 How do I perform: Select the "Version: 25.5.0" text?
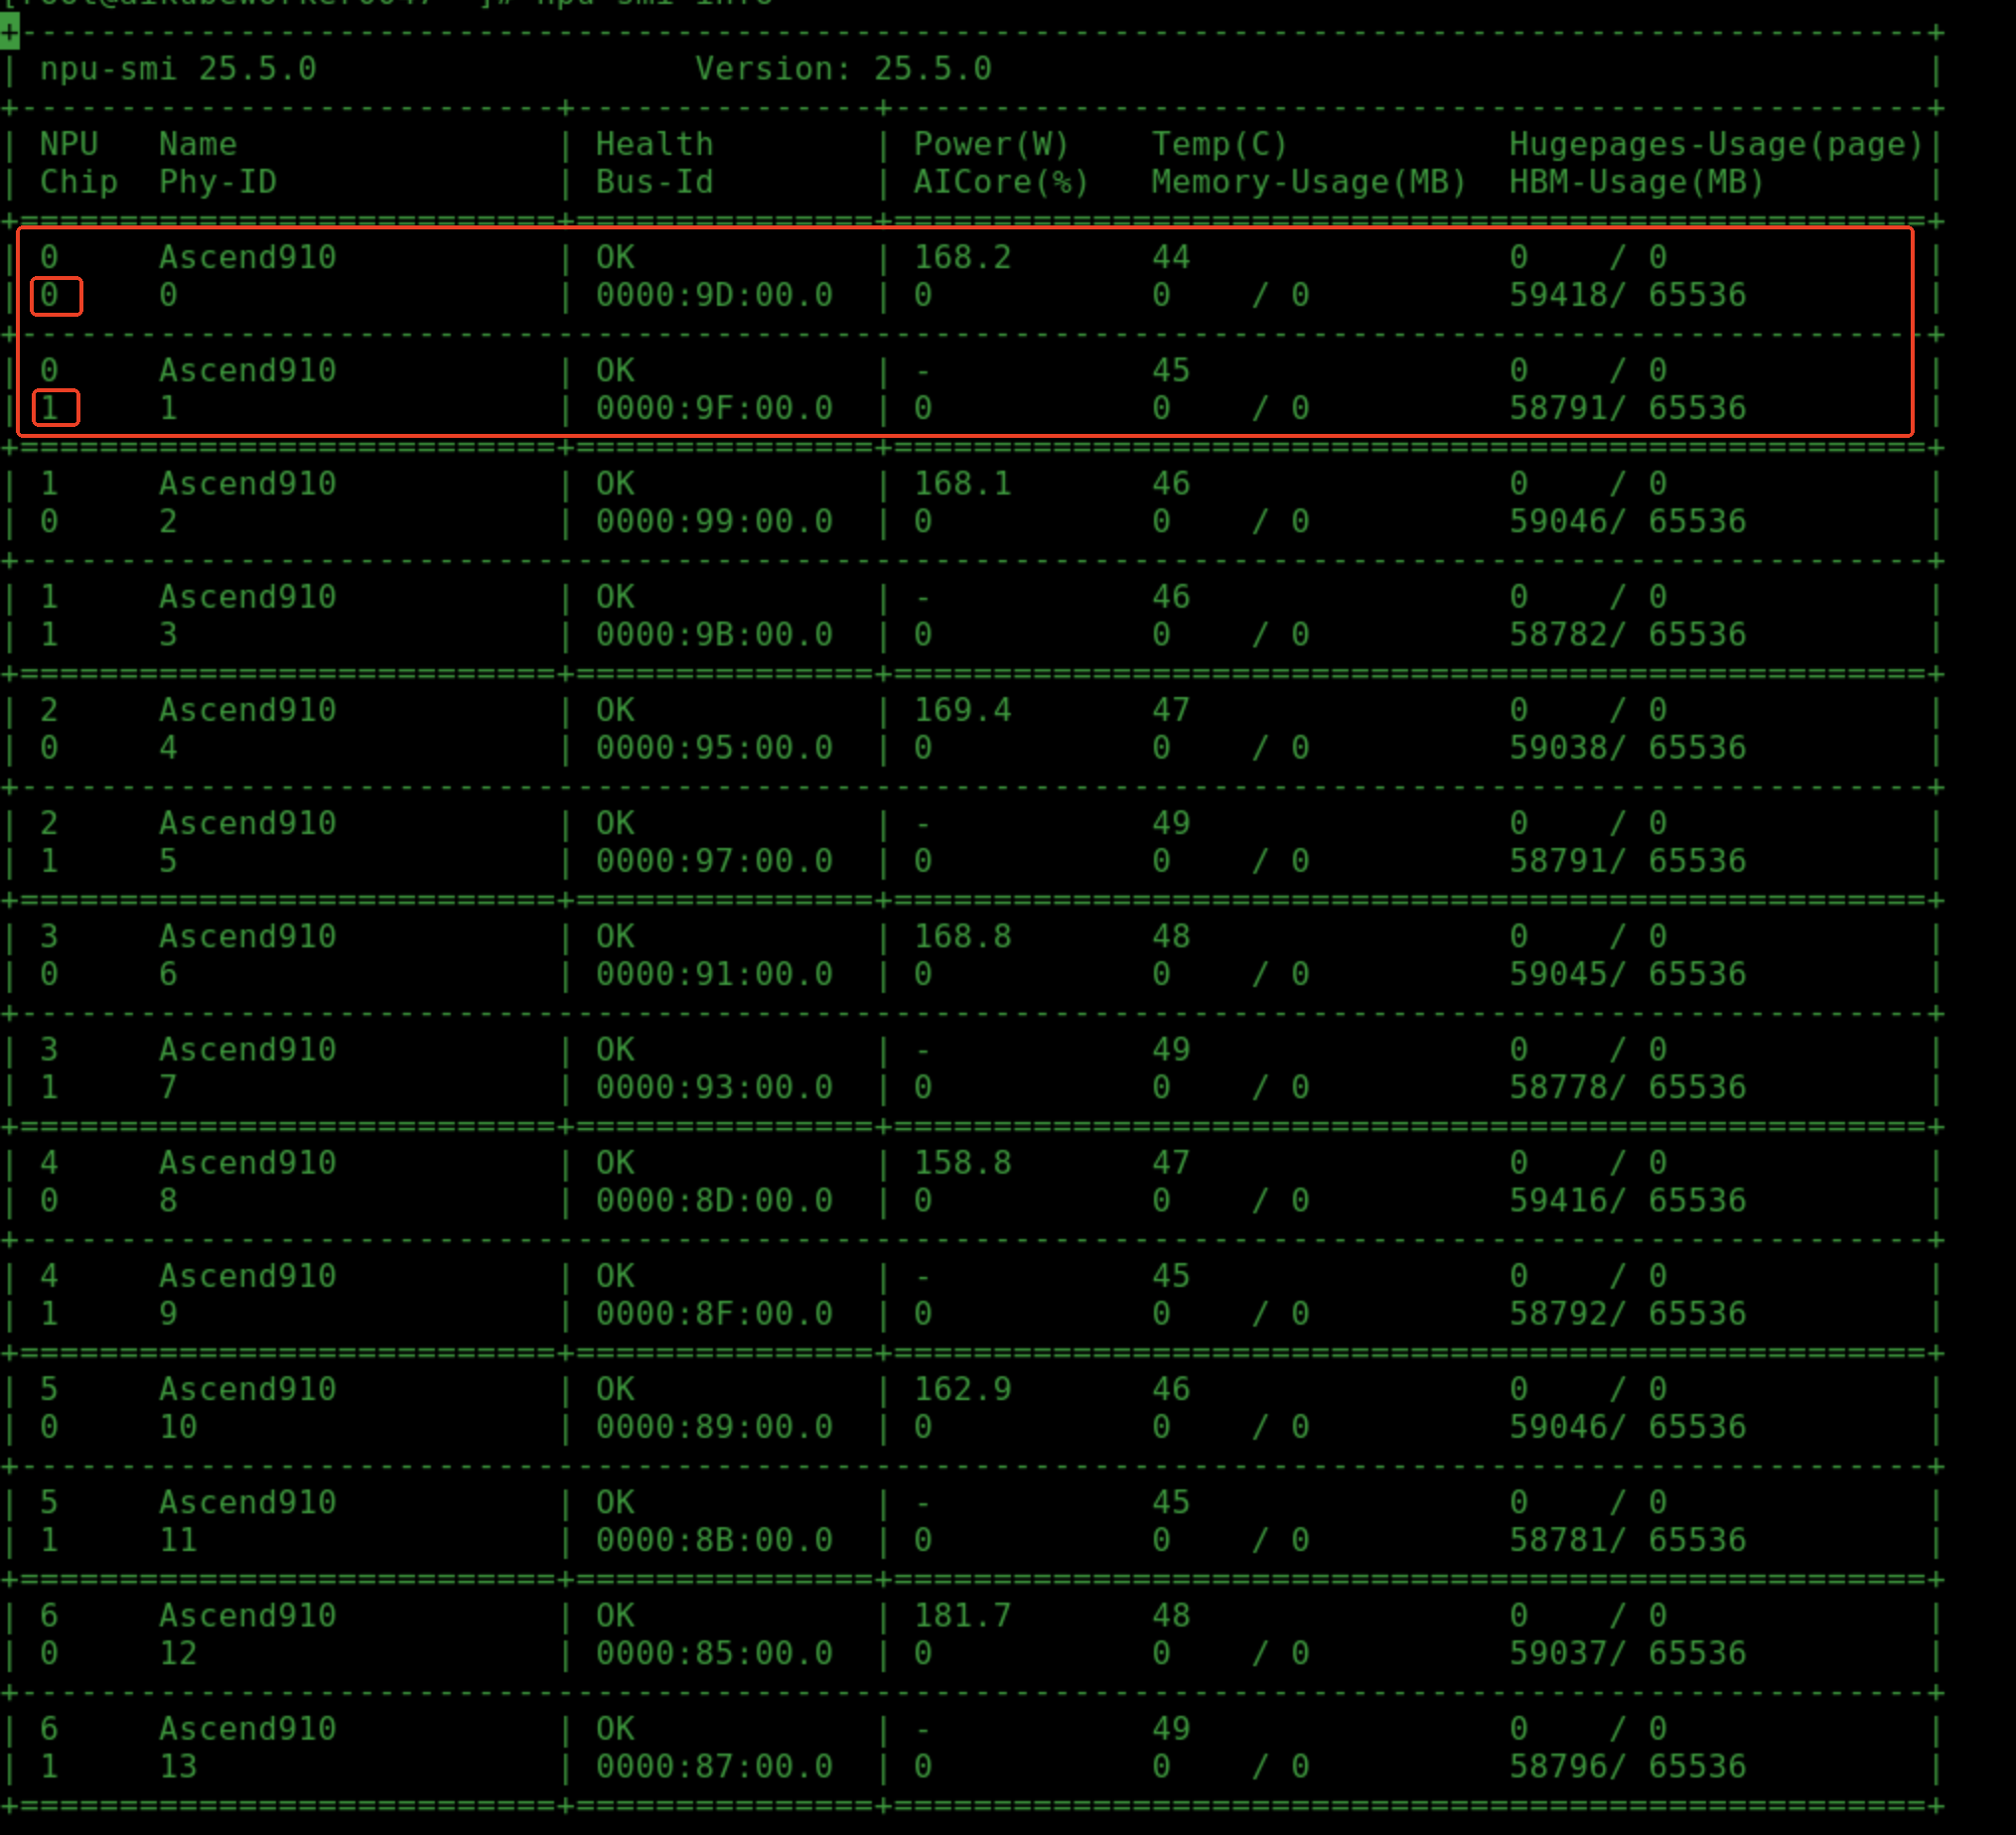[x=843, y=69]
